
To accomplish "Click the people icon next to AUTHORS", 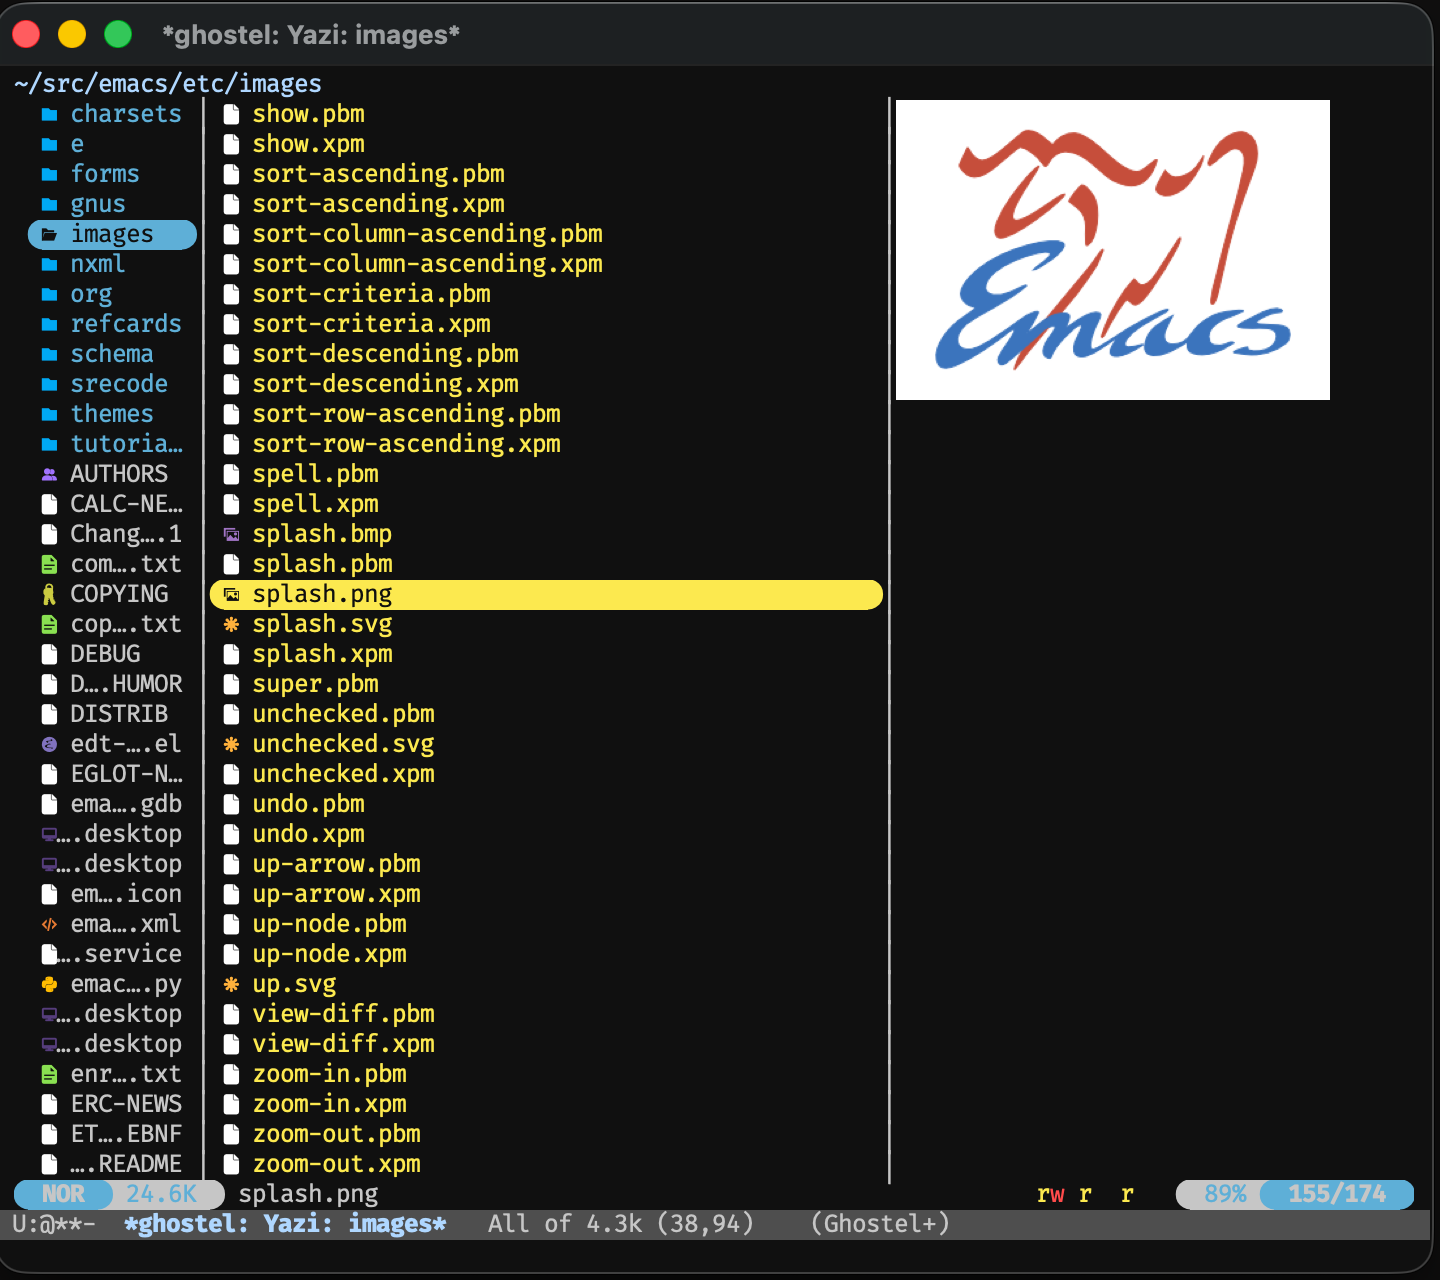I will [49, 475].
